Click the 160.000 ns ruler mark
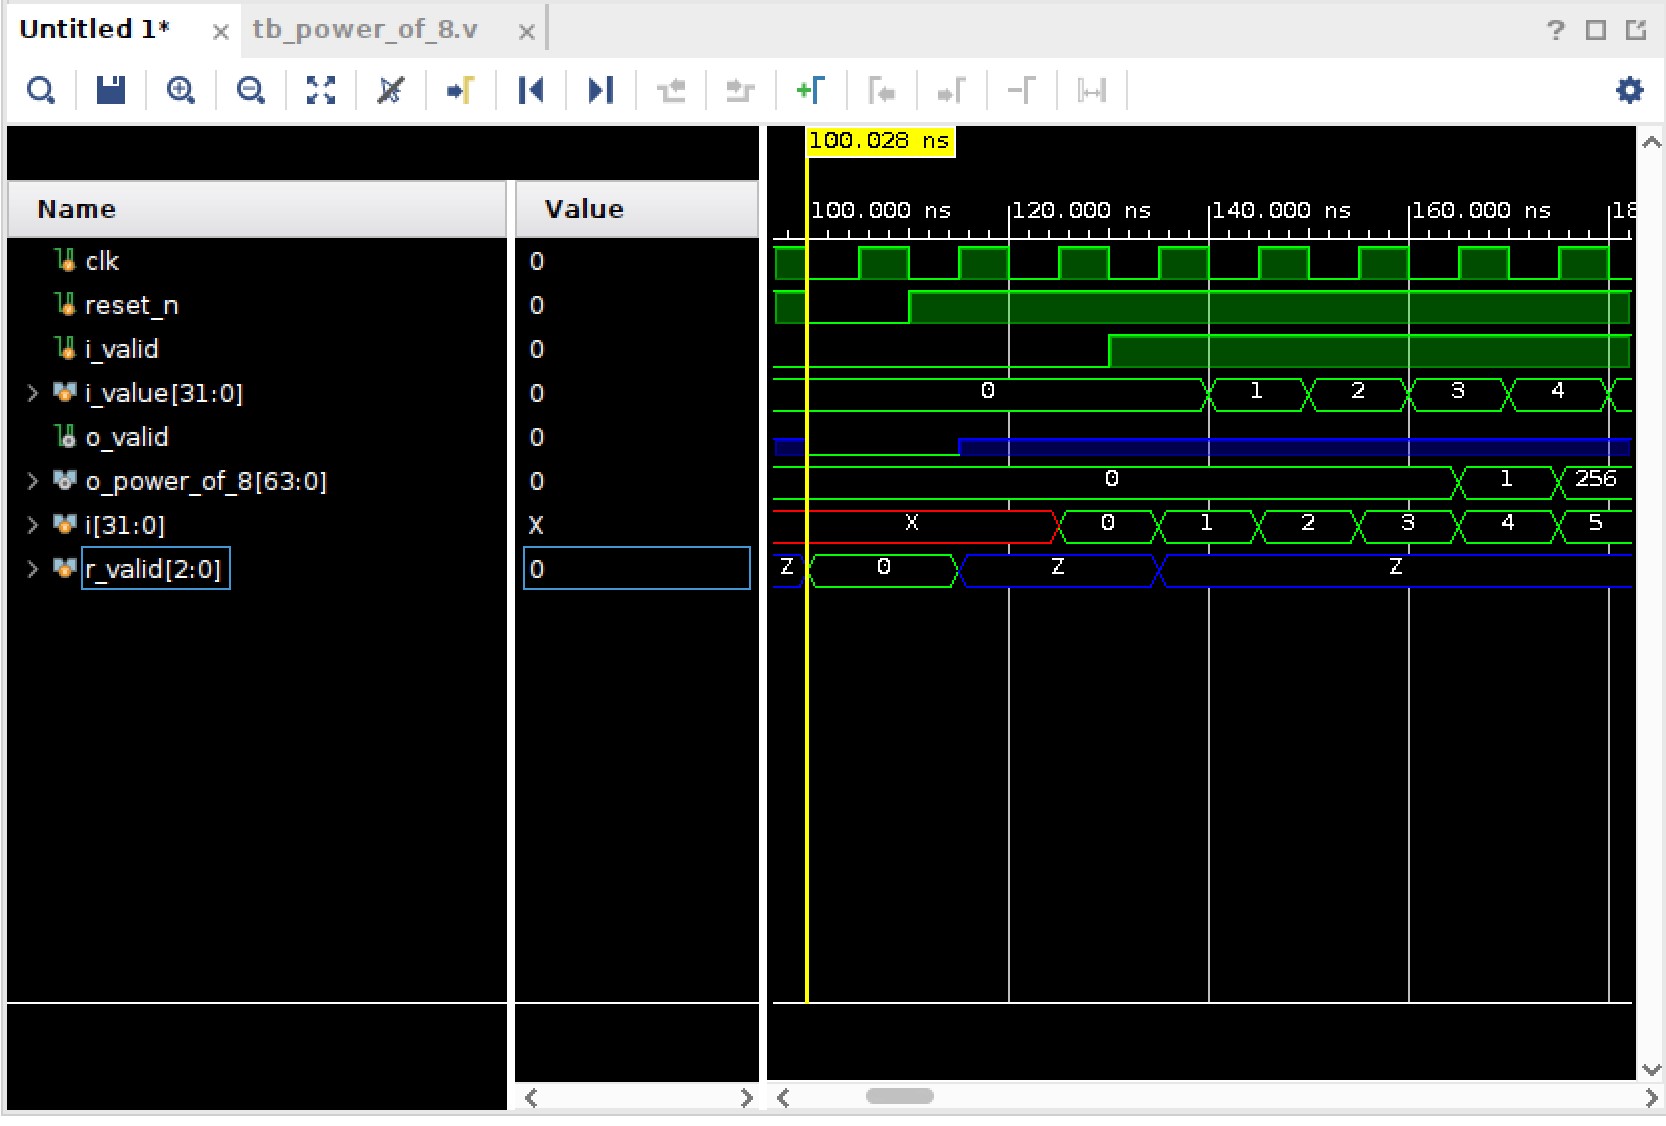Viewport: 1666px width, 1126px height. coord(1482,211)
